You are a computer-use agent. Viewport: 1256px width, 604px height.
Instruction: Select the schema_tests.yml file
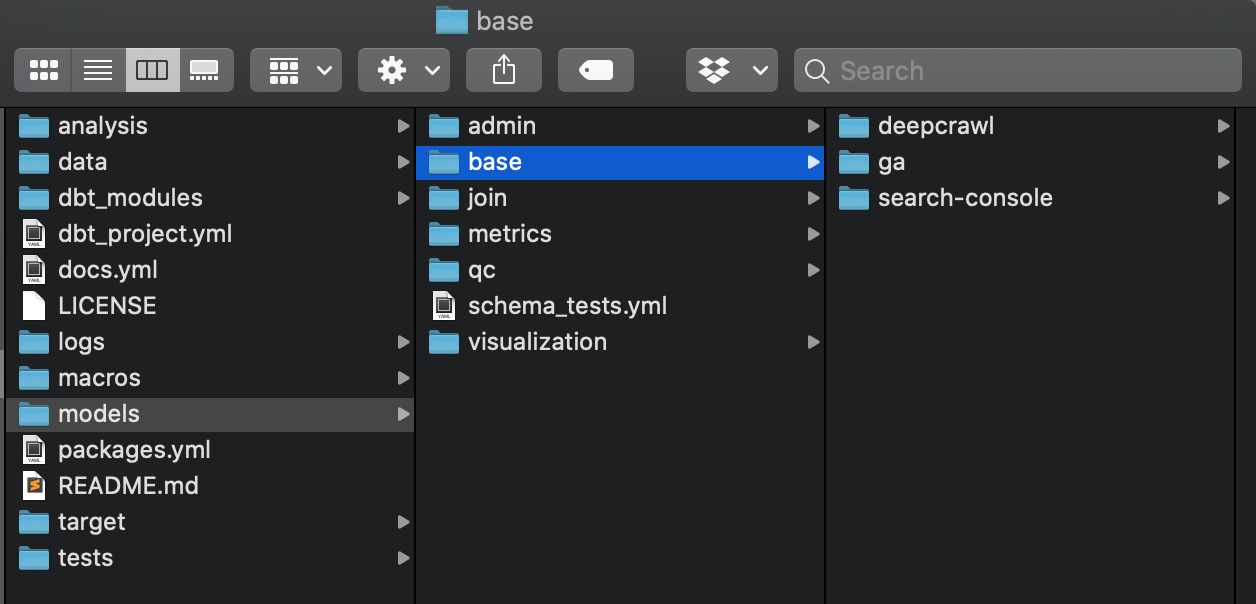click(x=566, y=306)
